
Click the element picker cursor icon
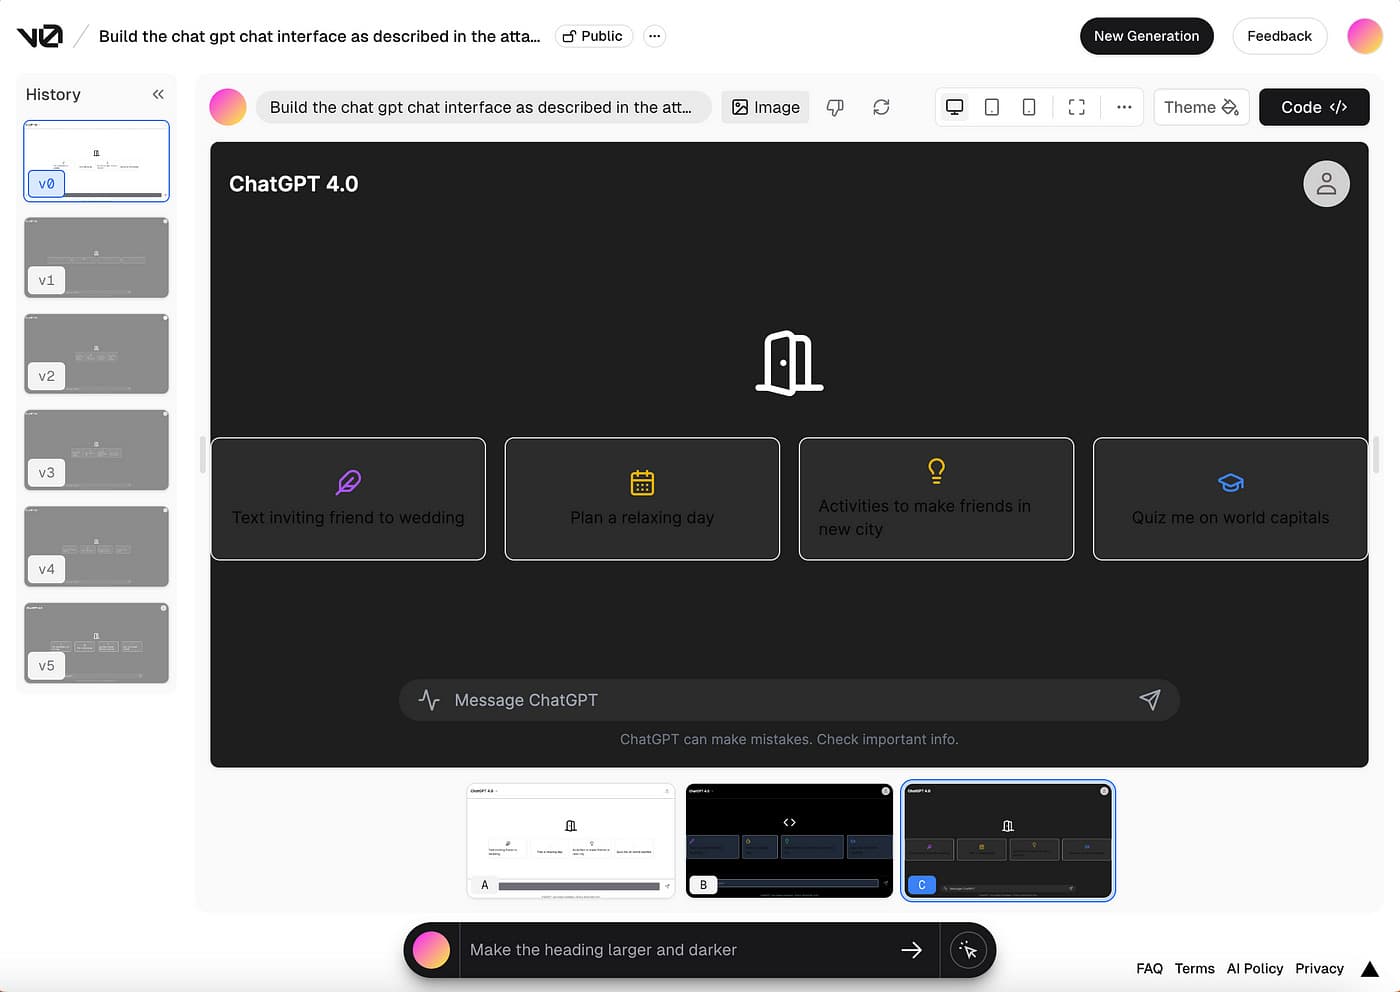point(968,950)
